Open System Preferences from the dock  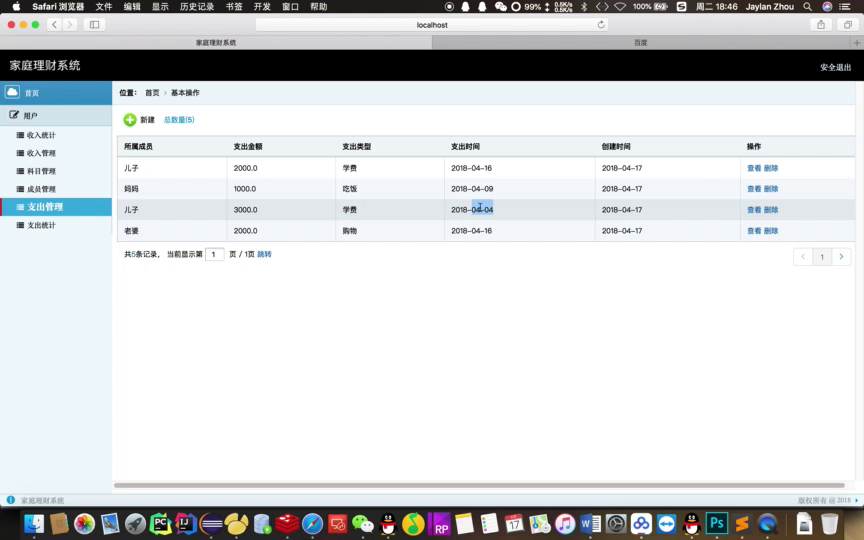pos(615,523)
